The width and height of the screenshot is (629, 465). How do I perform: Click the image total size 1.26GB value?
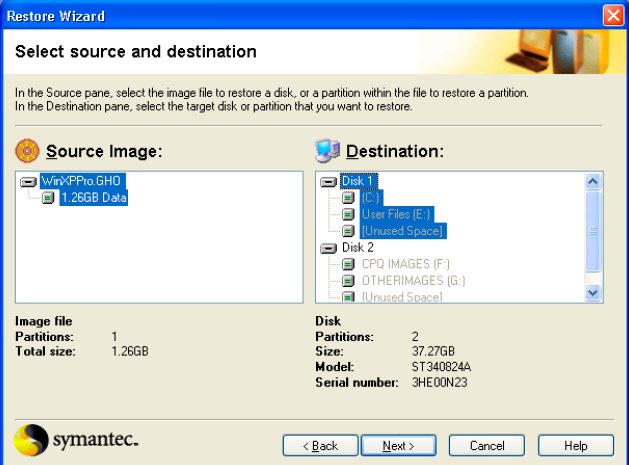click(130, 351)
